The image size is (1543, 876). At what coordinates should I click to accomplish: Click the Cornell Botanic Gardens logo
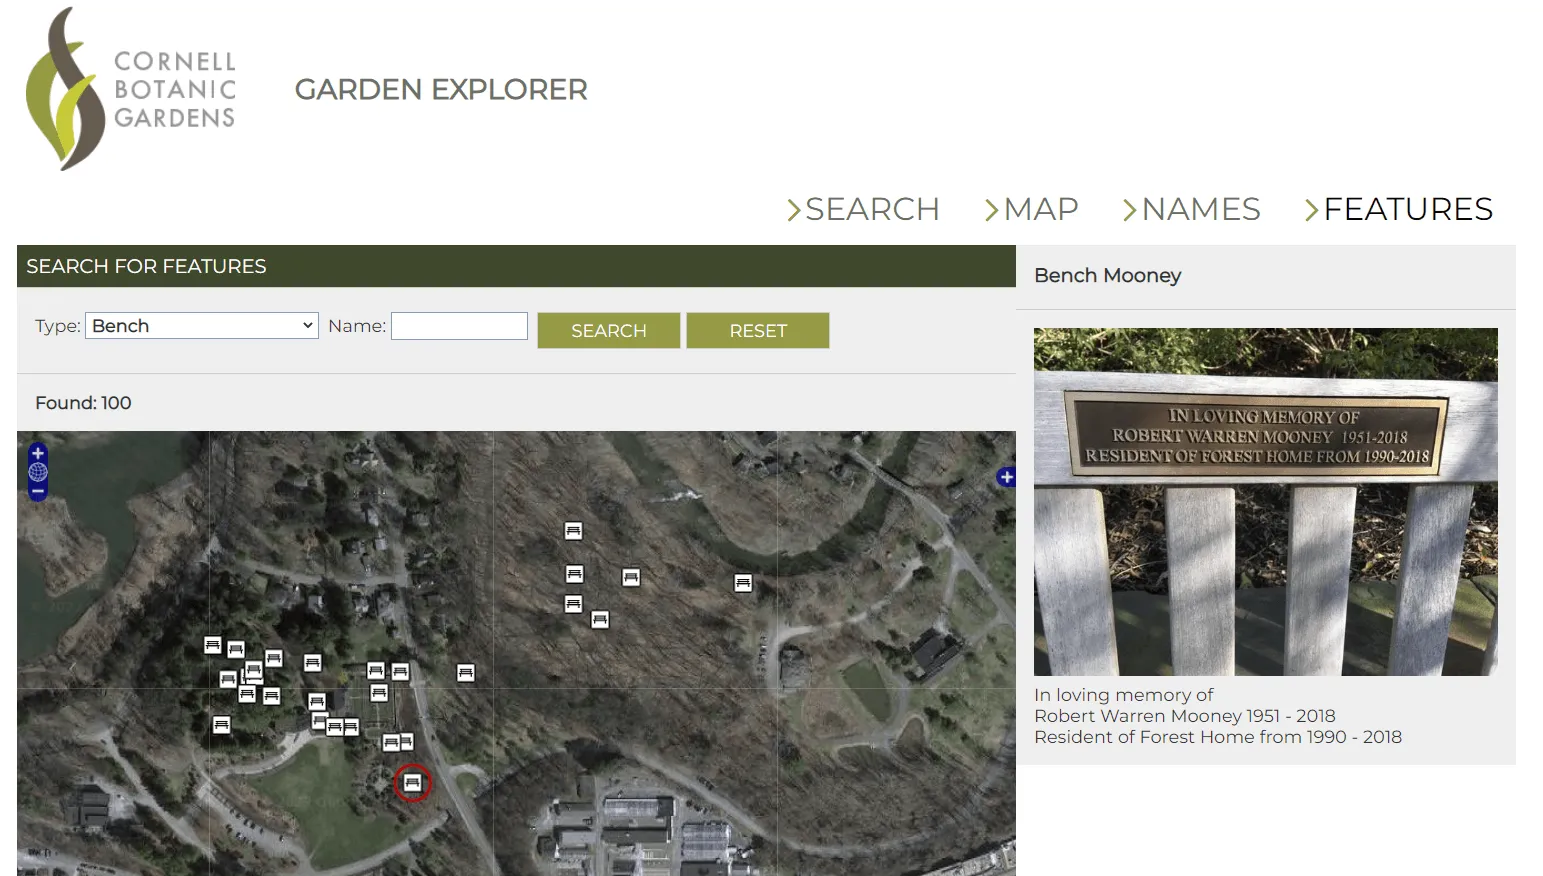click(x=131, y=89)
